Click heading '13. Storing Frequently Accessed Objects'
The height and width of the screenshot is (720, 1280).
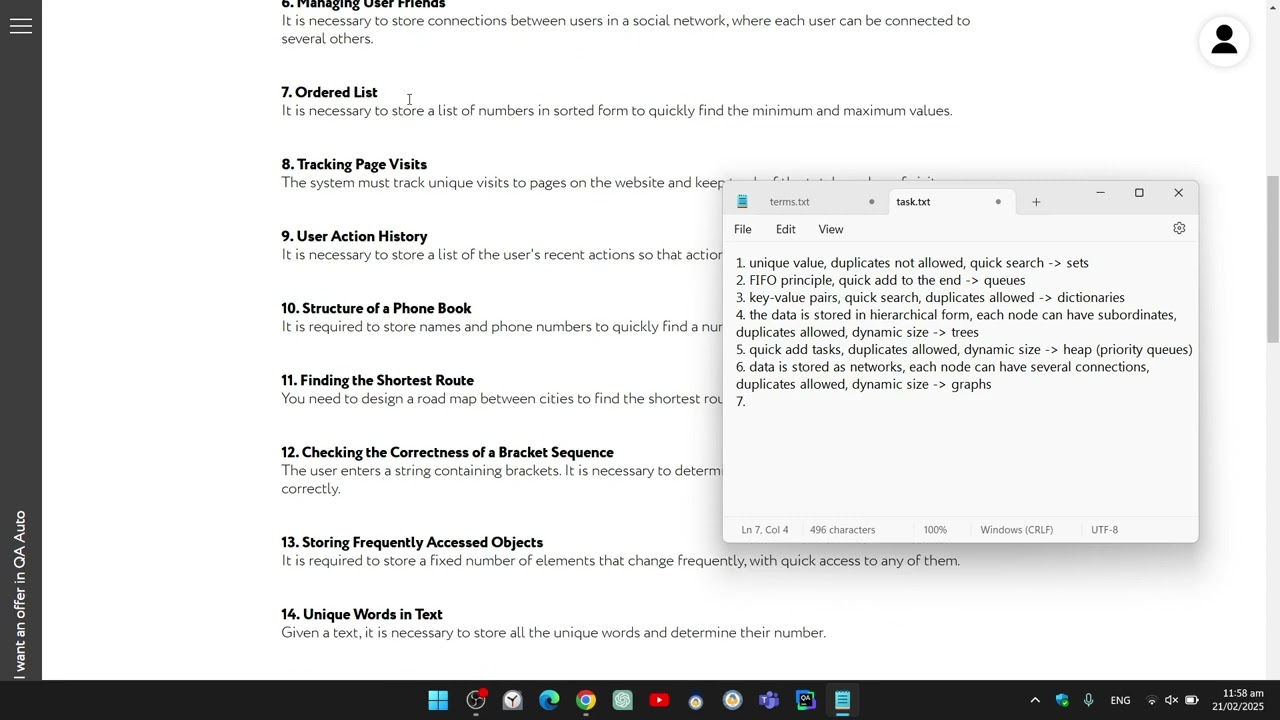pyautogui.click(x=412, y=542)
